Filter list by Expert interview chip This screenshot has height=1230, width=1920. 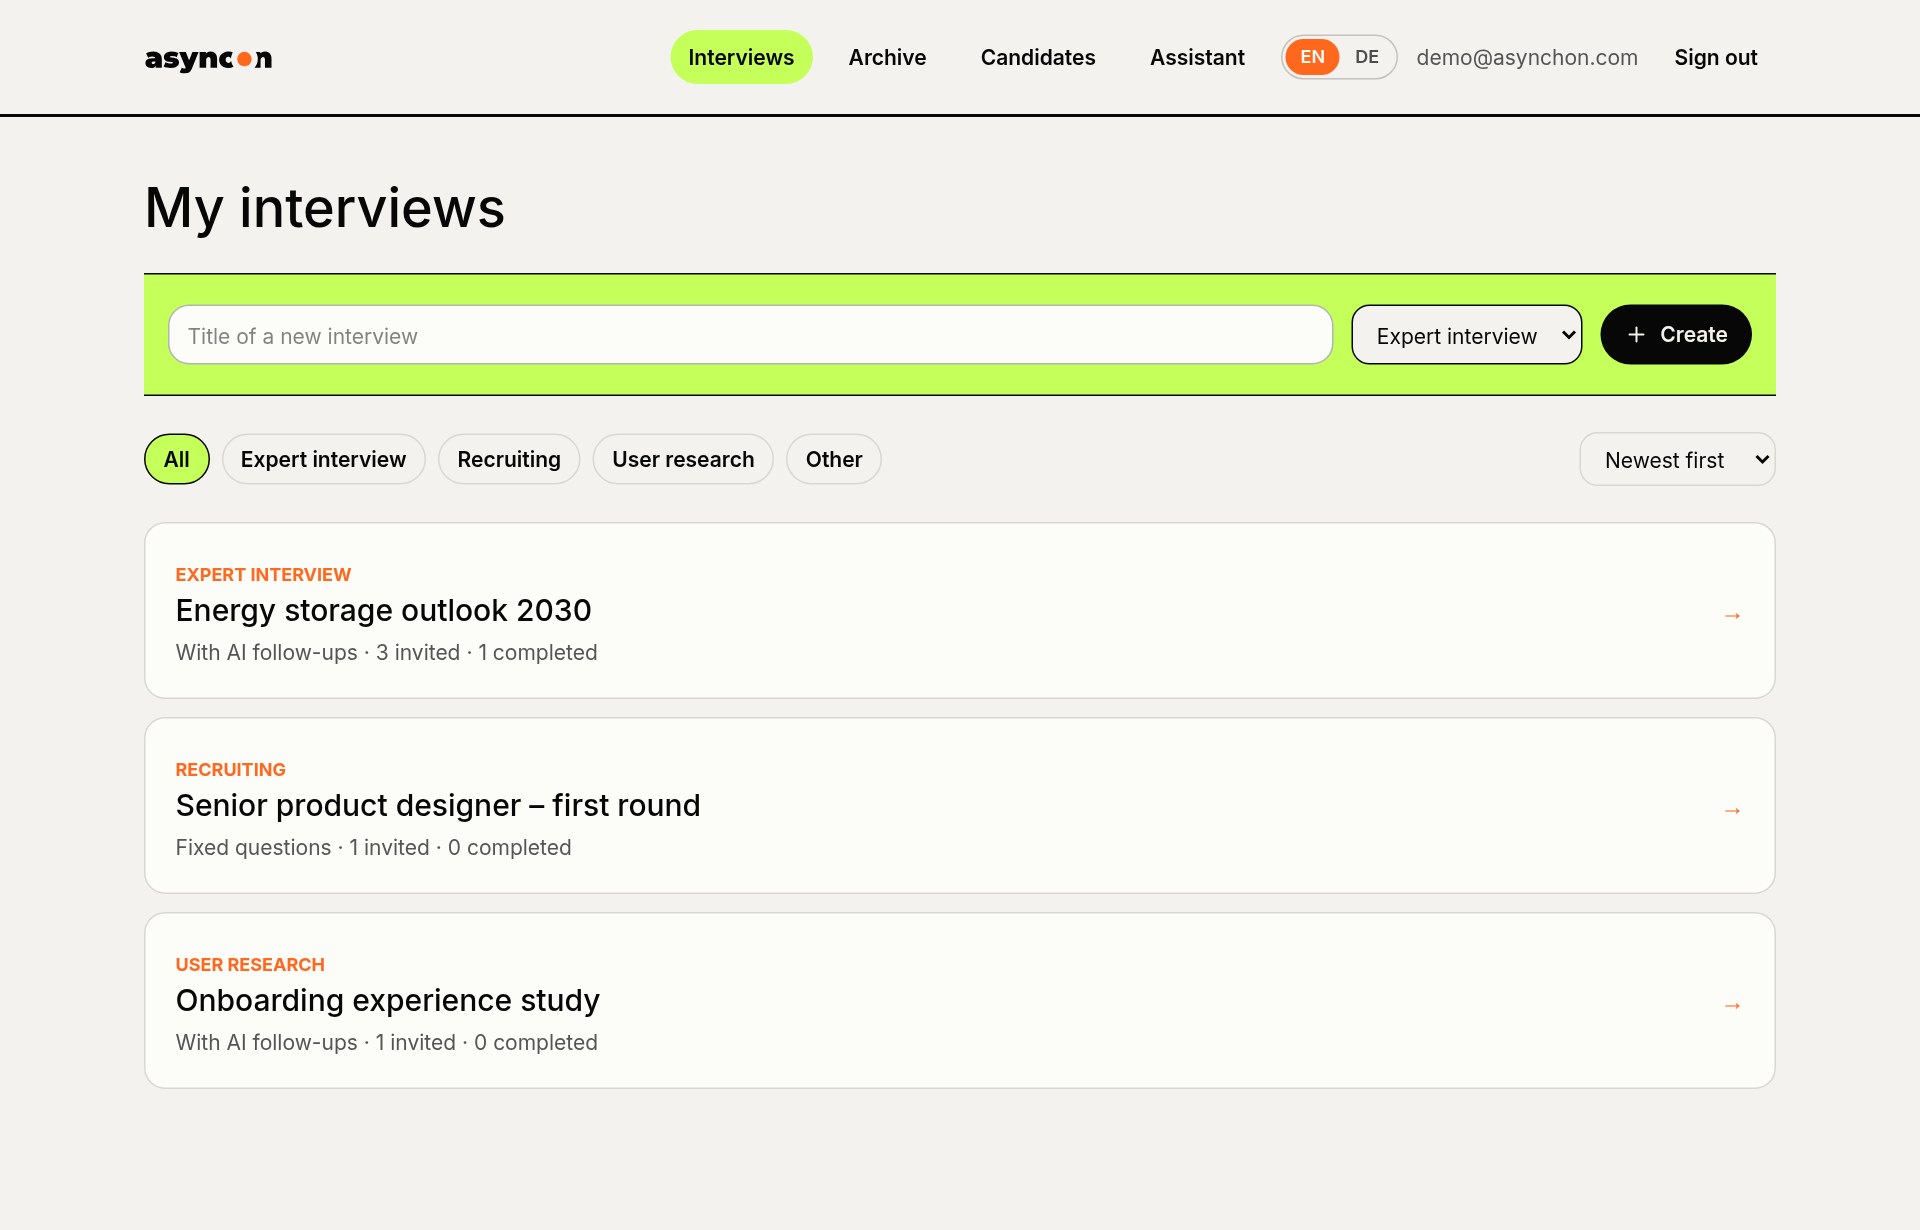click(x=323, y=459)
